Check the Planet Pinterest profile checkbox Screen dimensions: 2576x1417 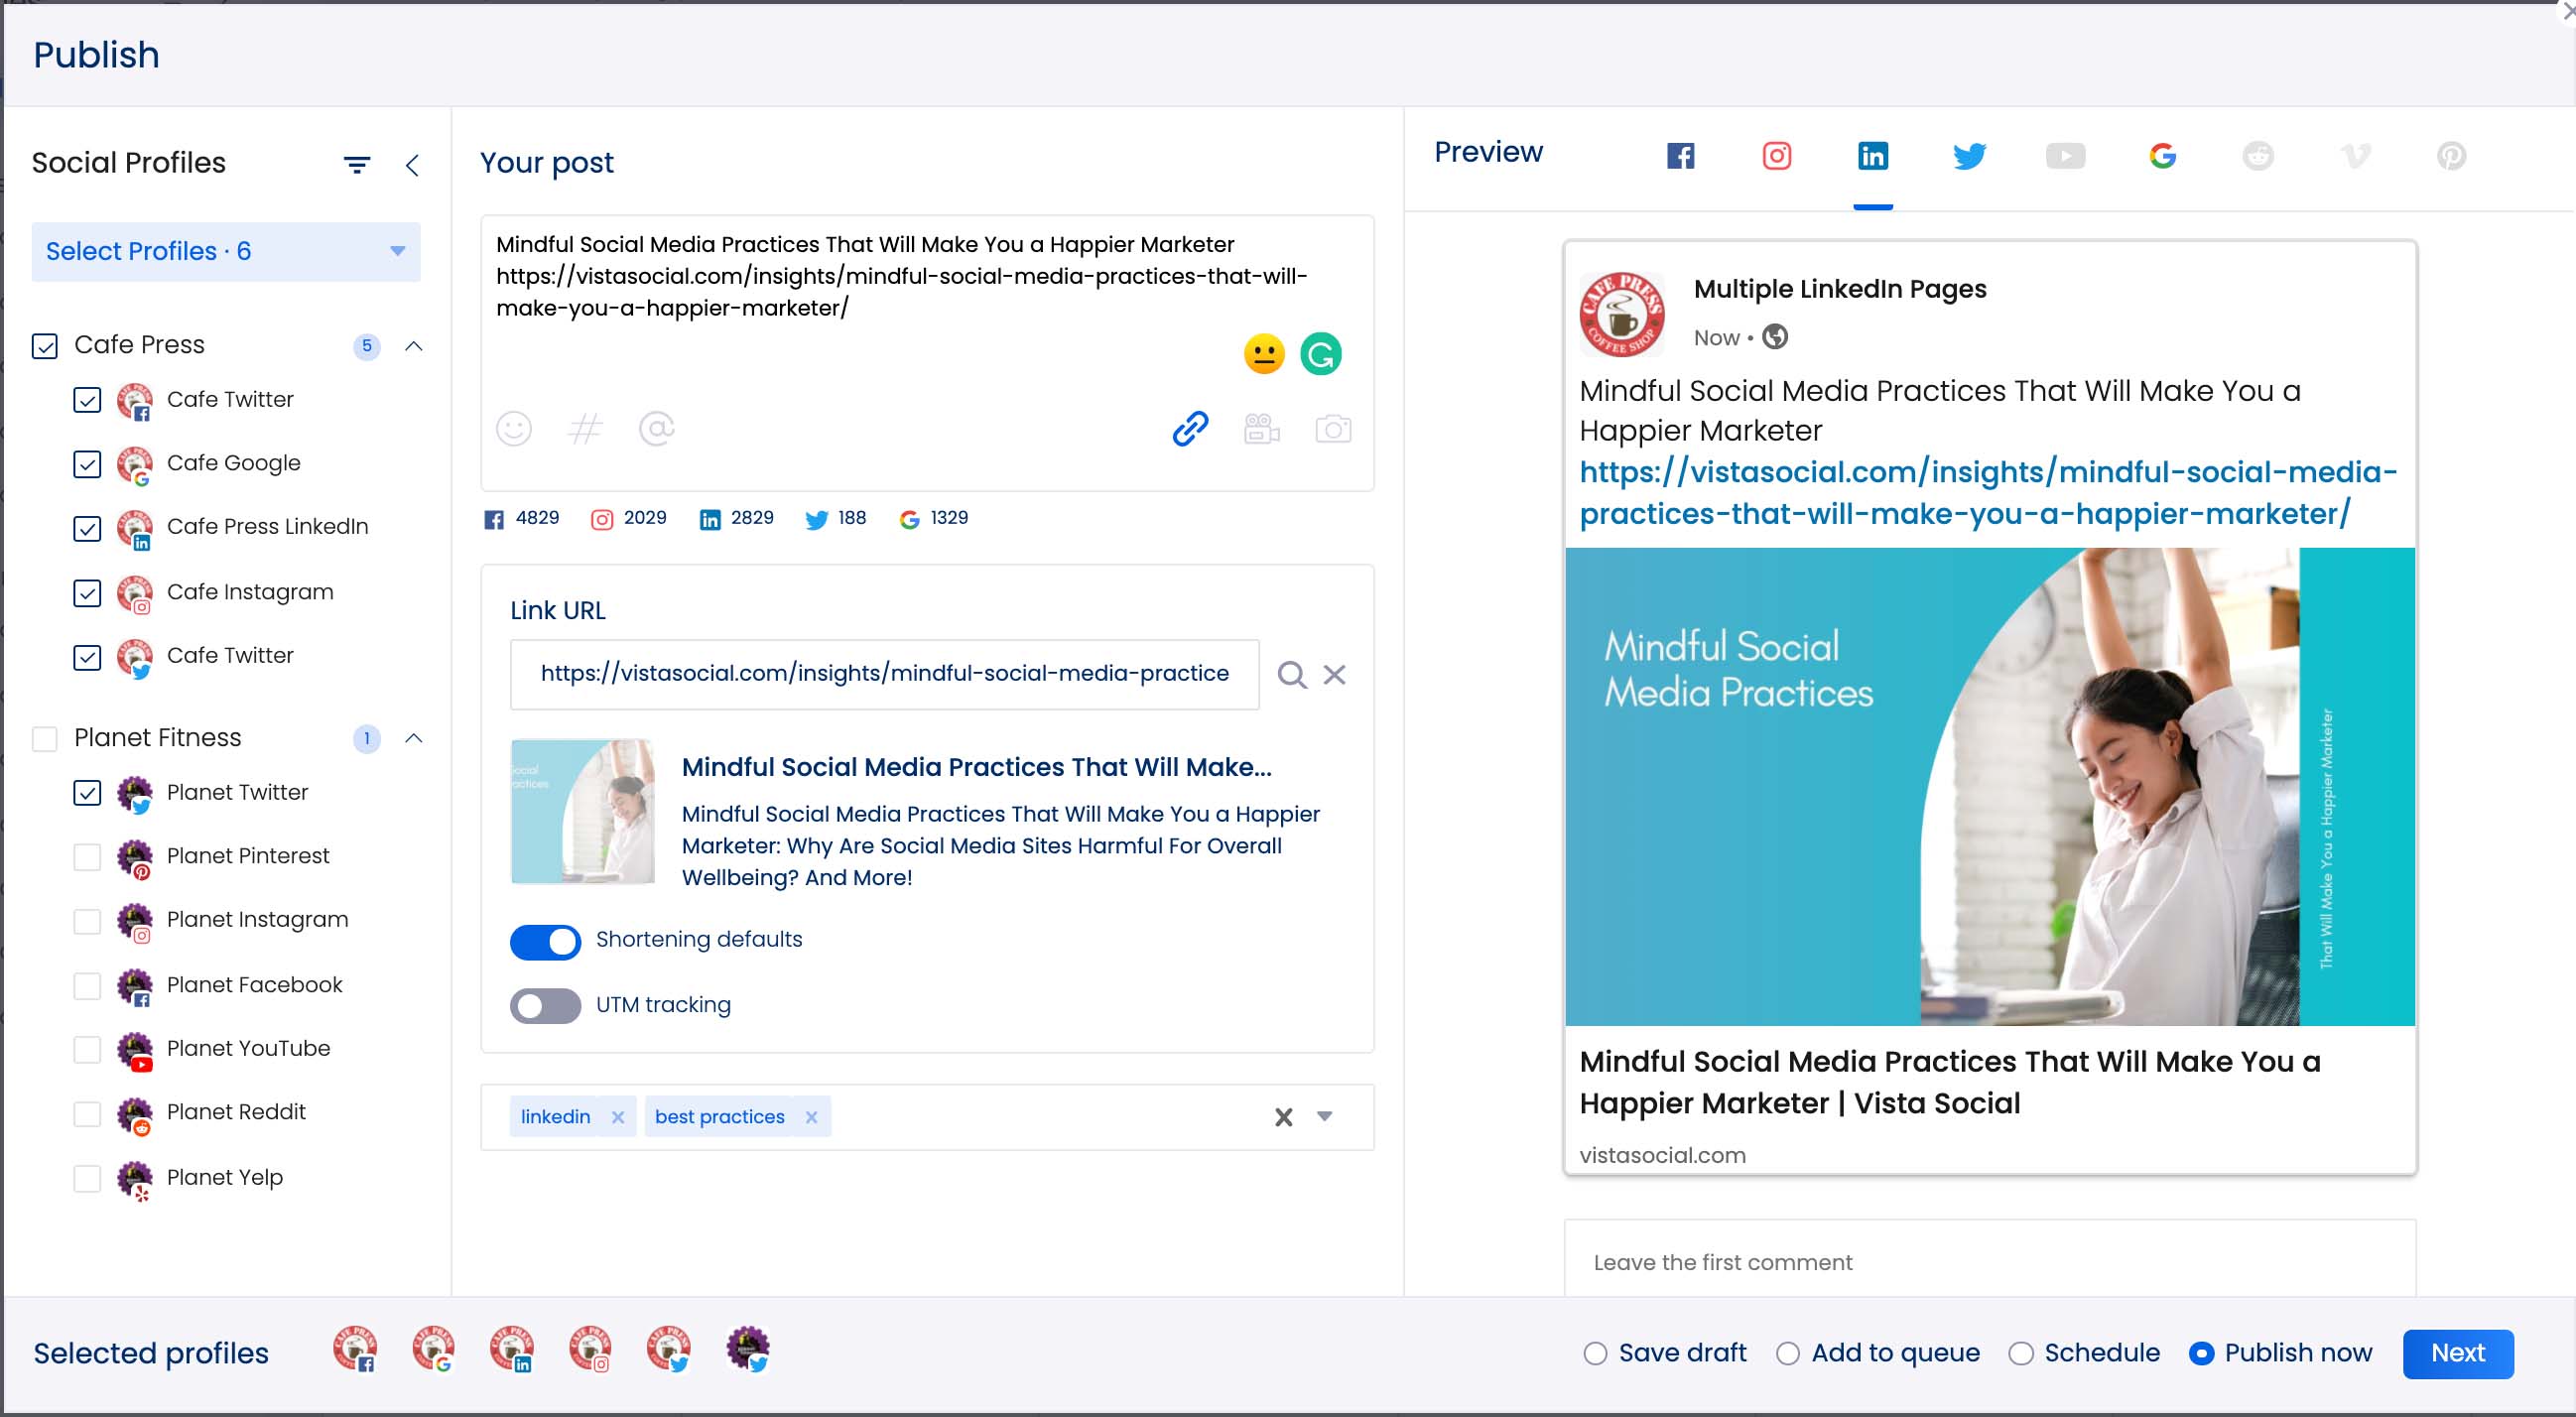(88, 857)
